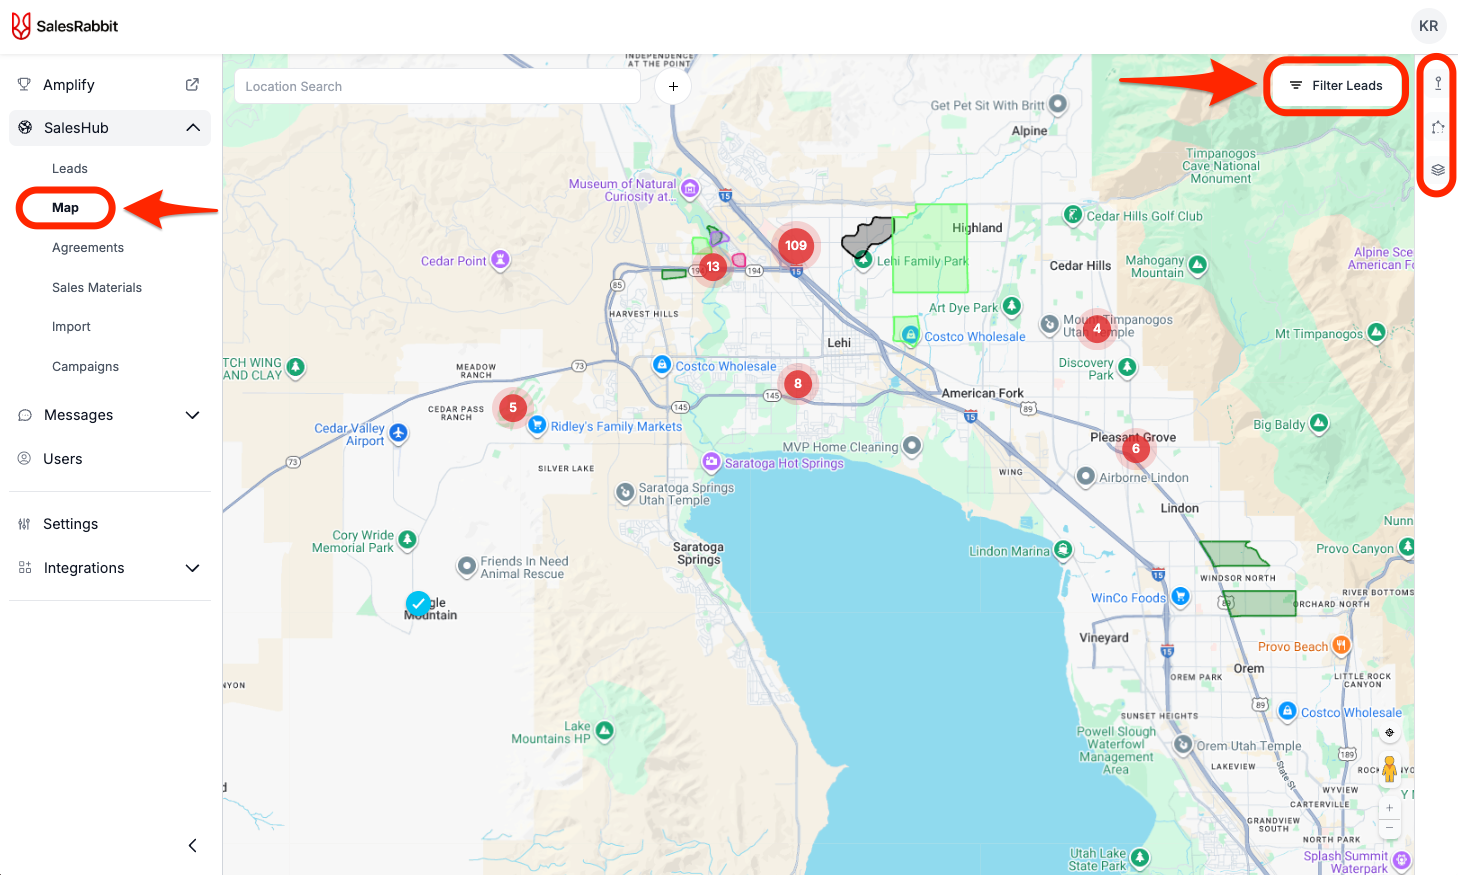Open the map layers icon
The height and width of the screenshot is (875, 1458).
1437,170
